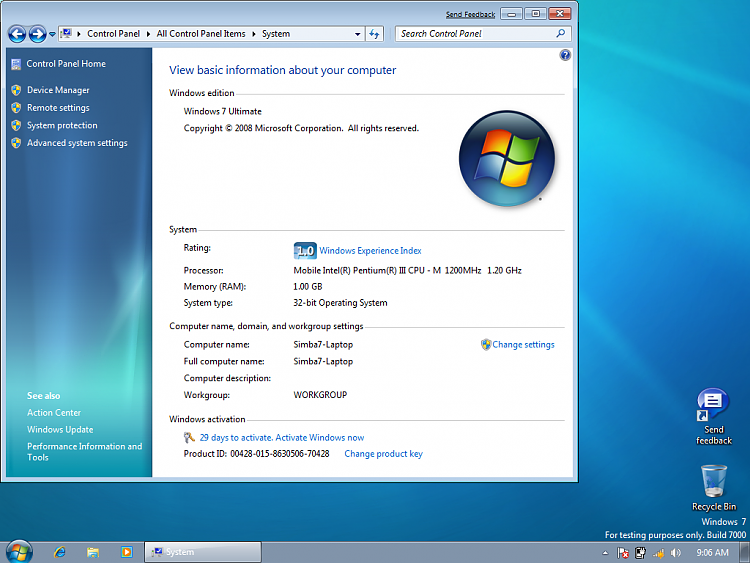Image resolution: width=750 pixels, height=563 pixels.
Task: Click the shield icon beside System protection
Action: coord(16,125)
